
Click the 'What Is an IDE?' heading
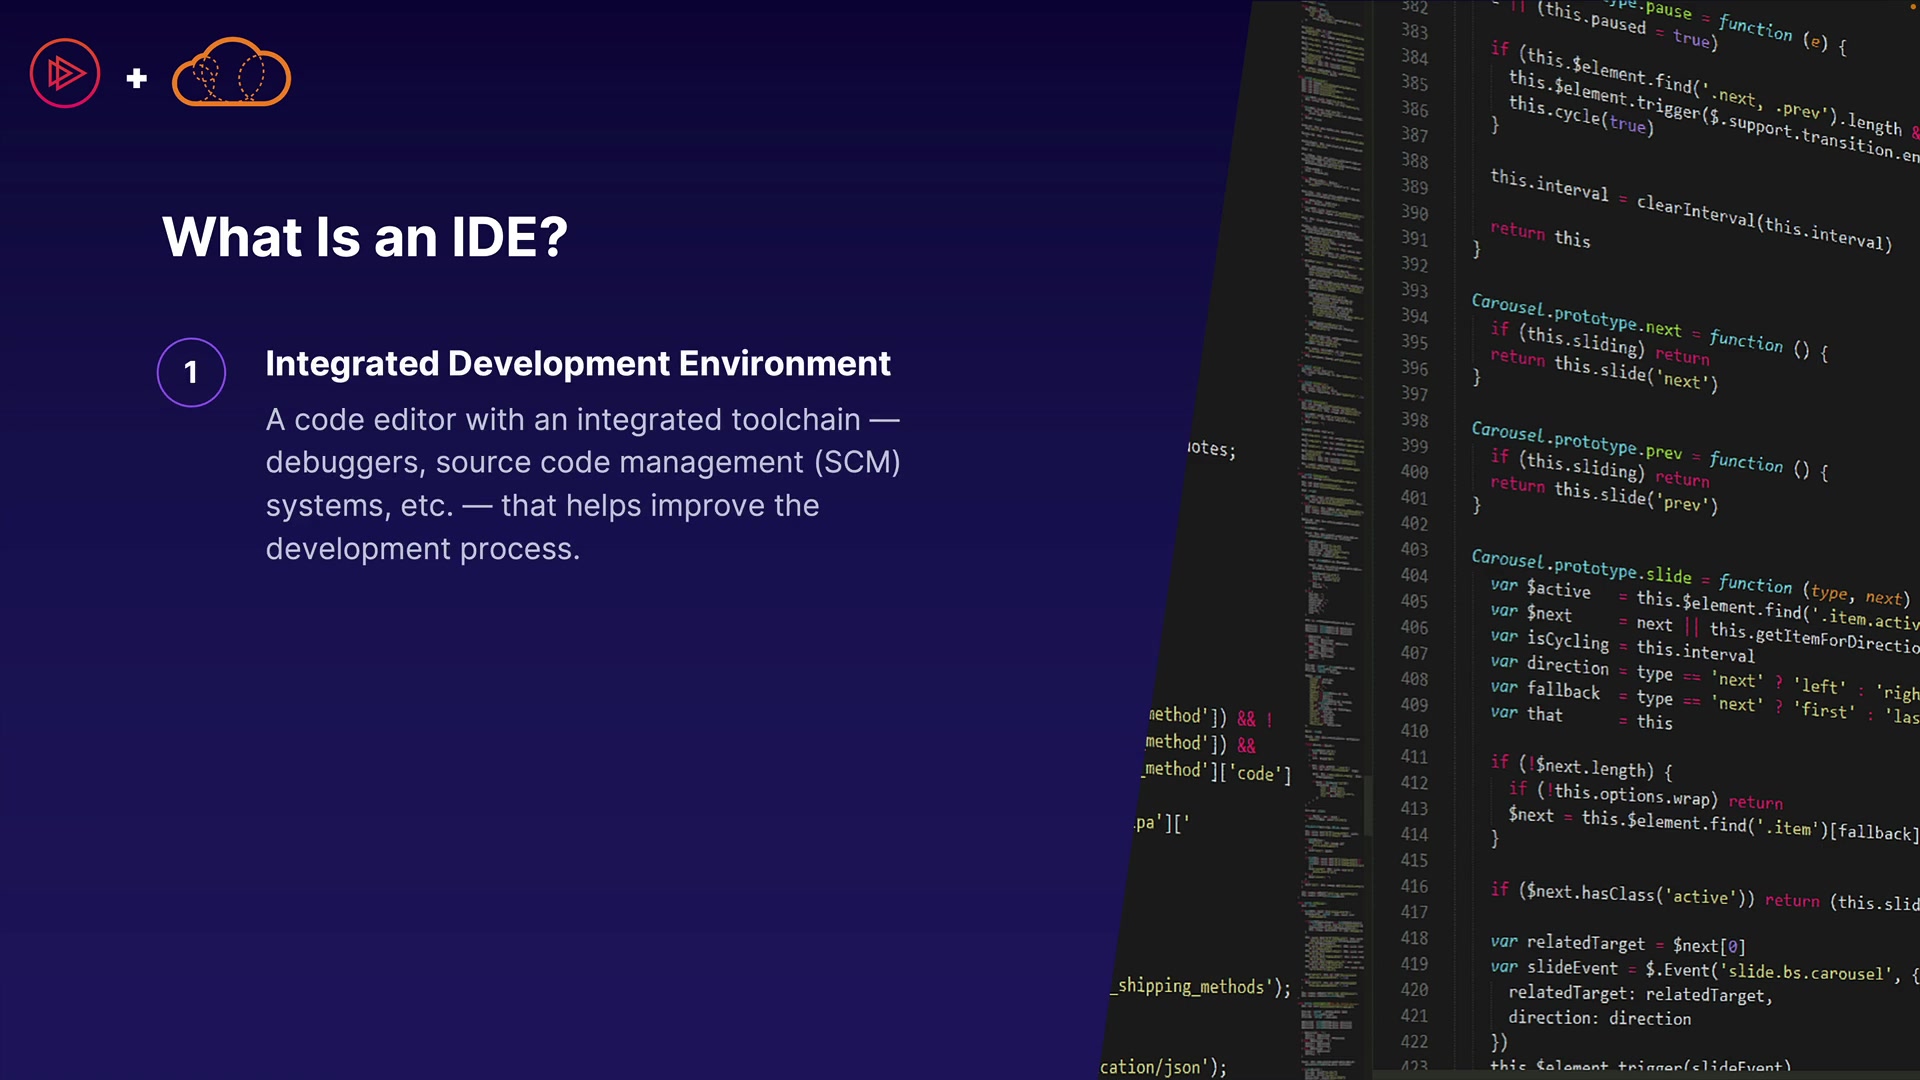(365, 237)
